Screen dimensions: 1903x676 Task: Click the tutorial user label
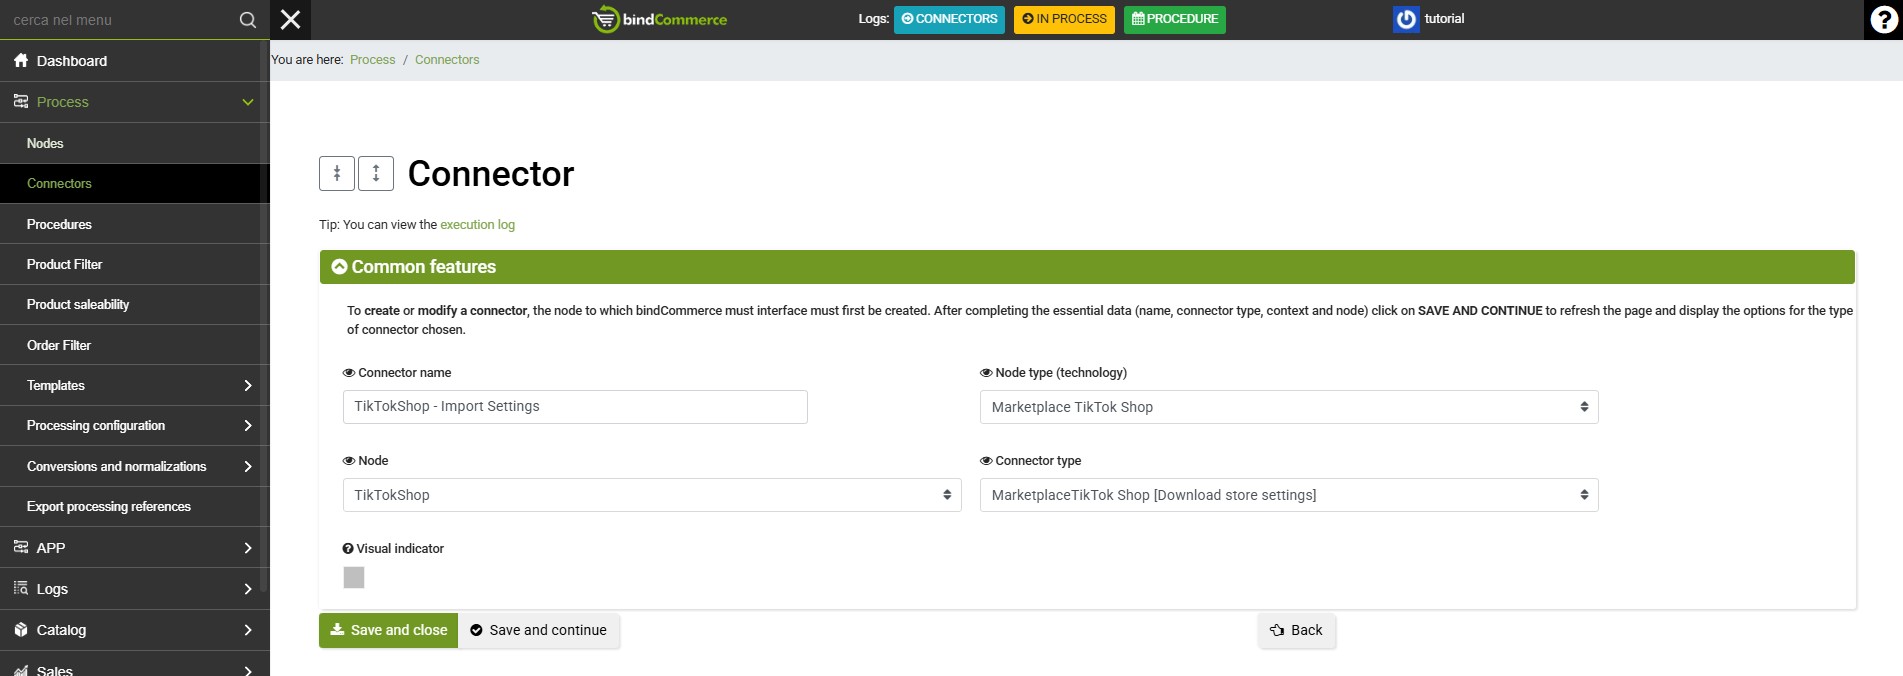click(x=1444, y=19)
